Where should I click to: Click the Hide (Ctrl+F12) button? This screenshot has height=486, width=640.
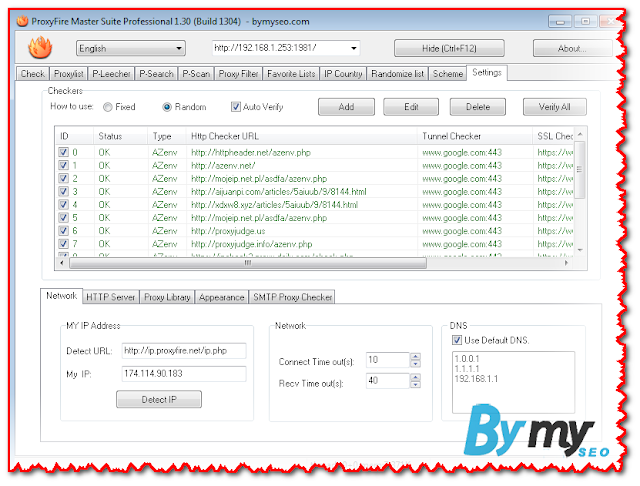449,48
